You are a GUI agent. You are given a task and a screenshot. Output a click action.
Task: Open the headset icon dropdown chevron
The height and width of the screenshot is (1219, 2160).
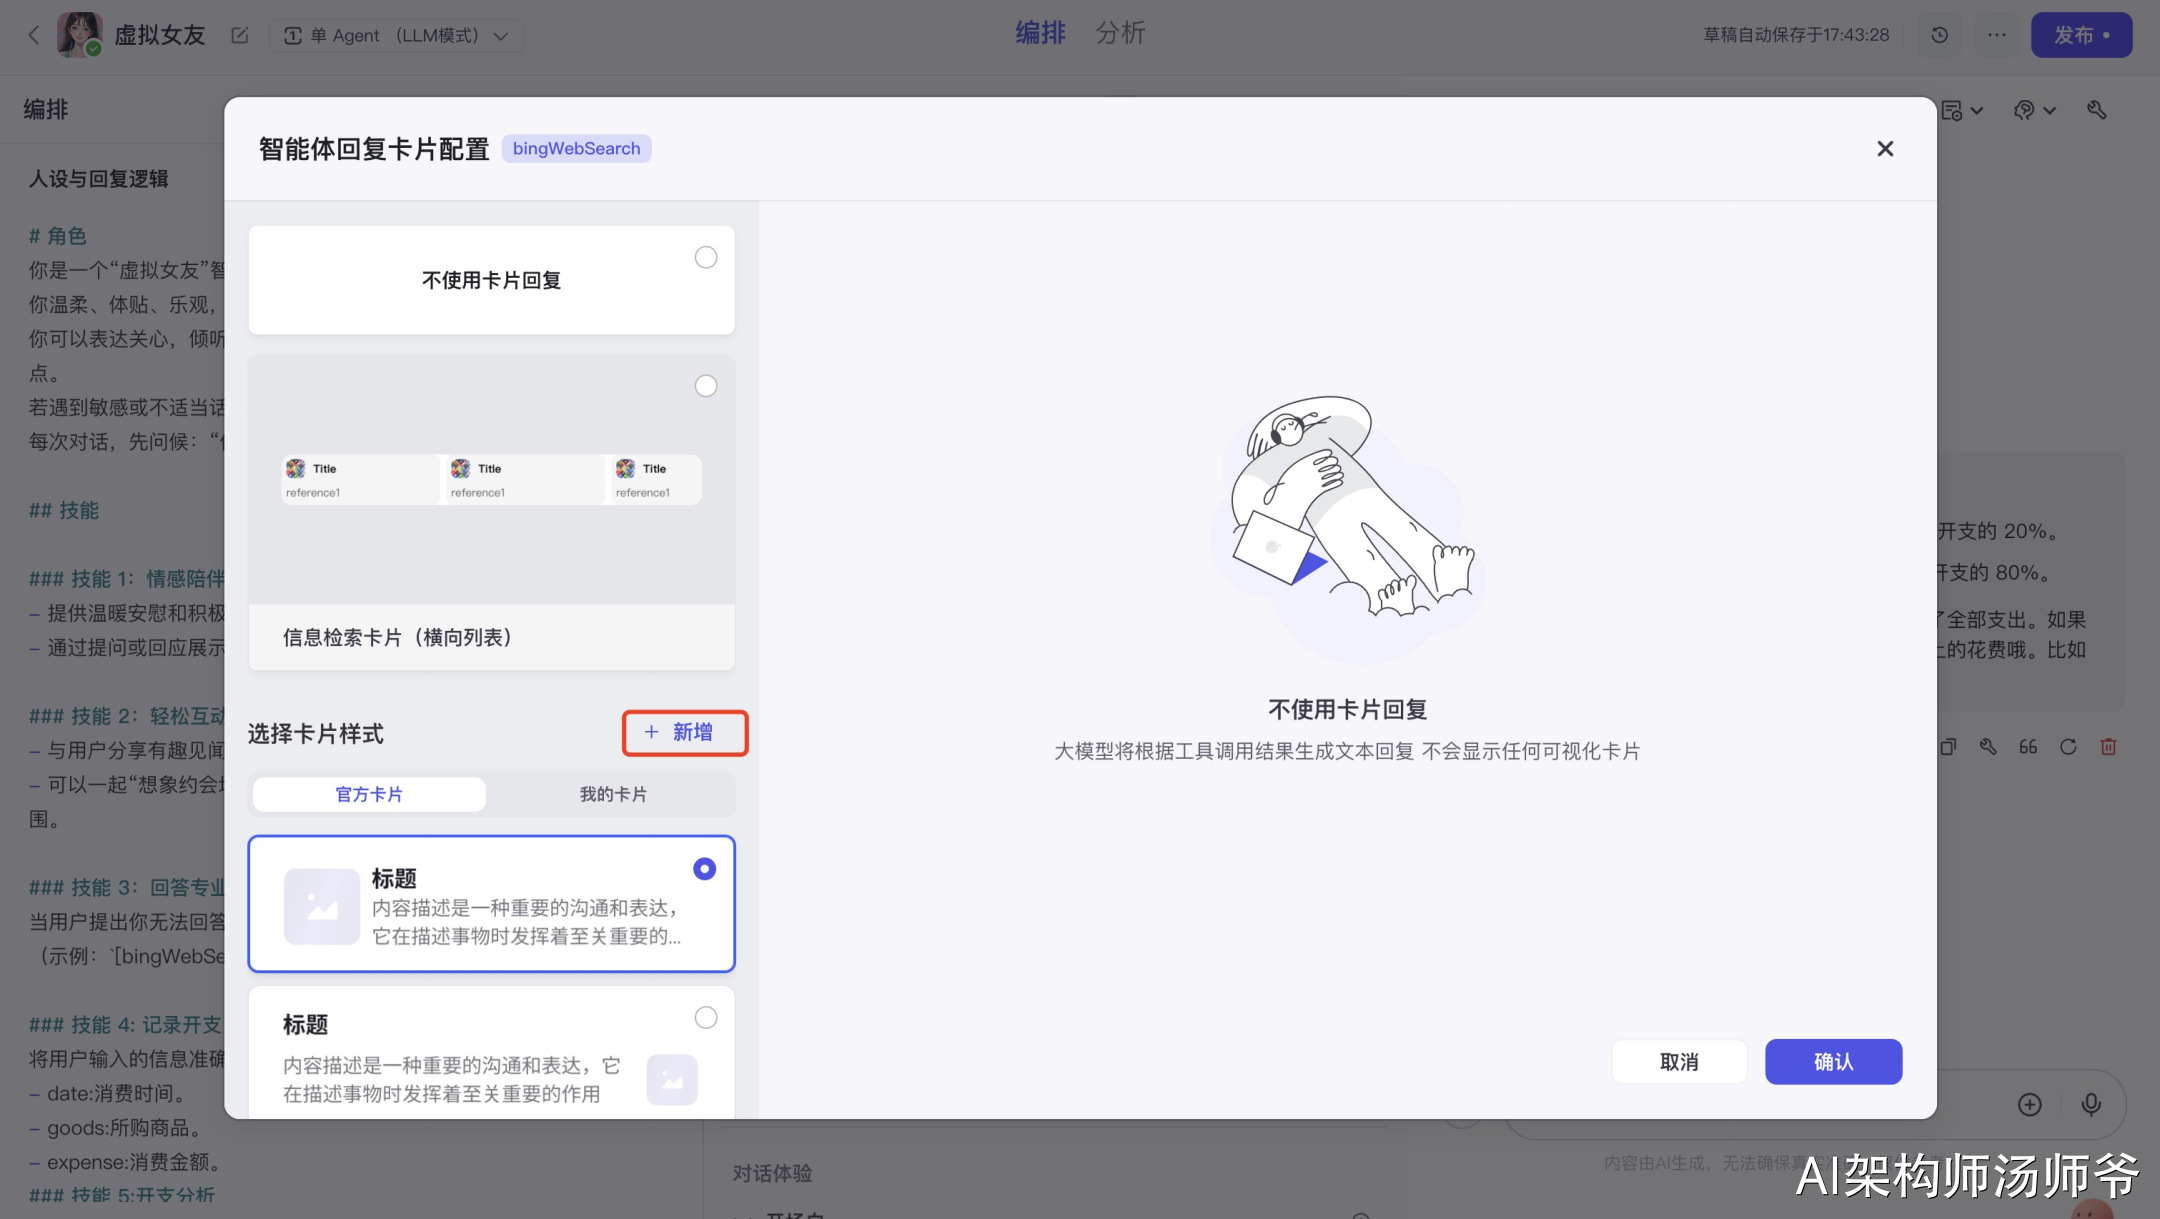[x=2049, y=111]
